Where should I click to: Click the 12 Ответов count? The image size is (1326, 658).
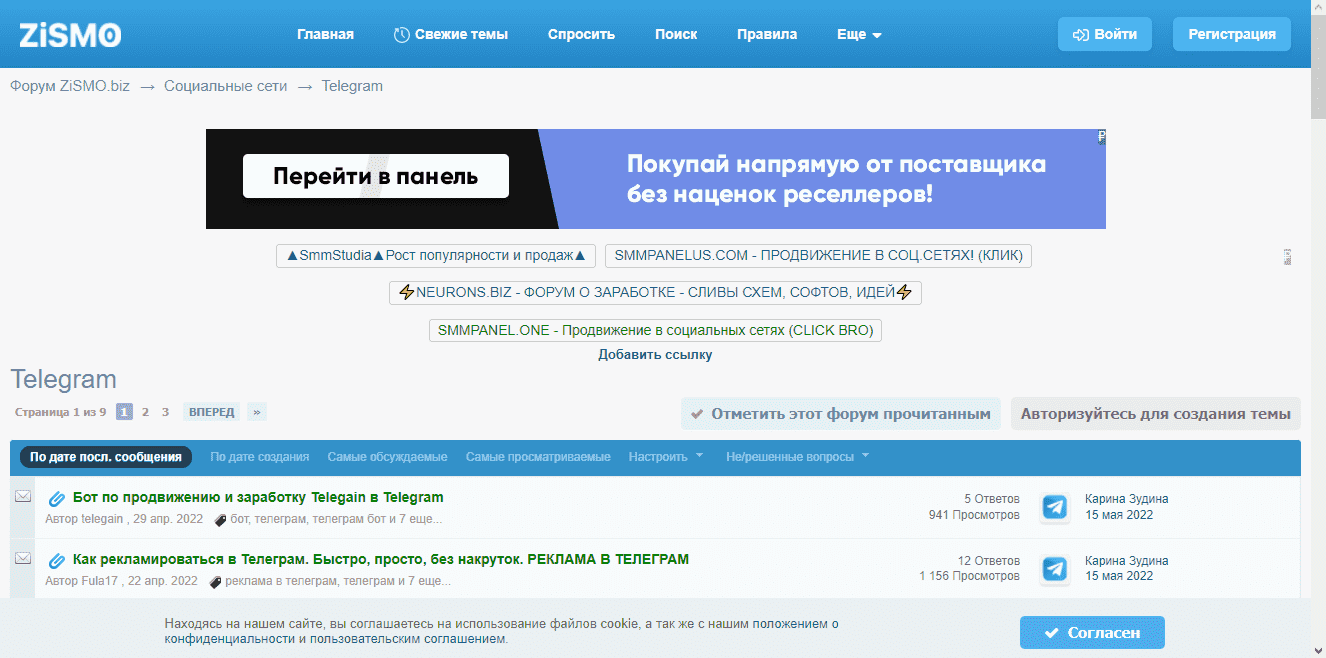point(989,561)
